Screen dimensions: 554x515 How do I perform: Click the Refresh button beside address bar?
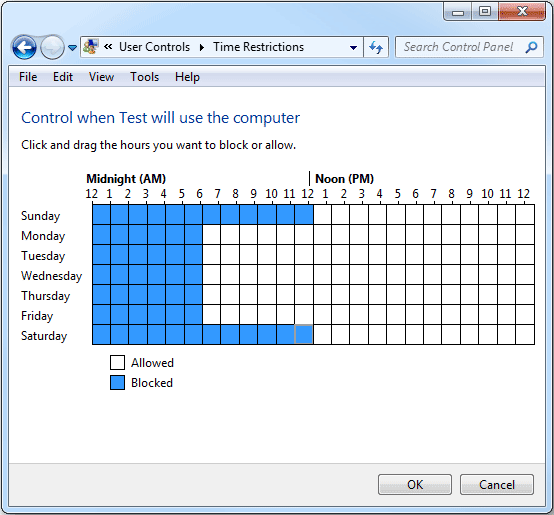point(376,47)
